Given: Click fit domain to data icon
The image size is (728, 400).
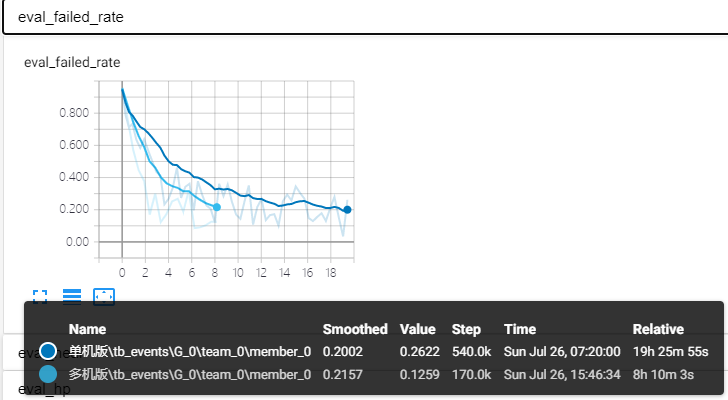Looking at the screenshot, I should tap(104, 297).
